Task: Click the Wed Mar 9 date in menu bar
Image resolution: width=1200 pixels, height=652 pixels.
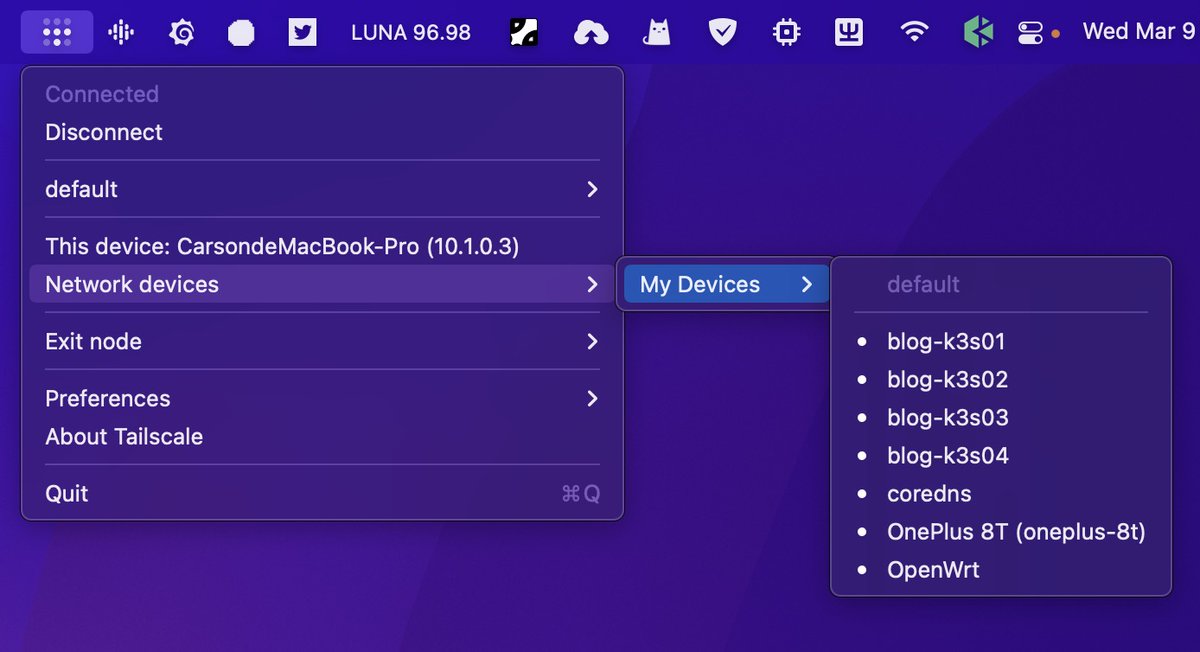Action: tap(1139, 32)
